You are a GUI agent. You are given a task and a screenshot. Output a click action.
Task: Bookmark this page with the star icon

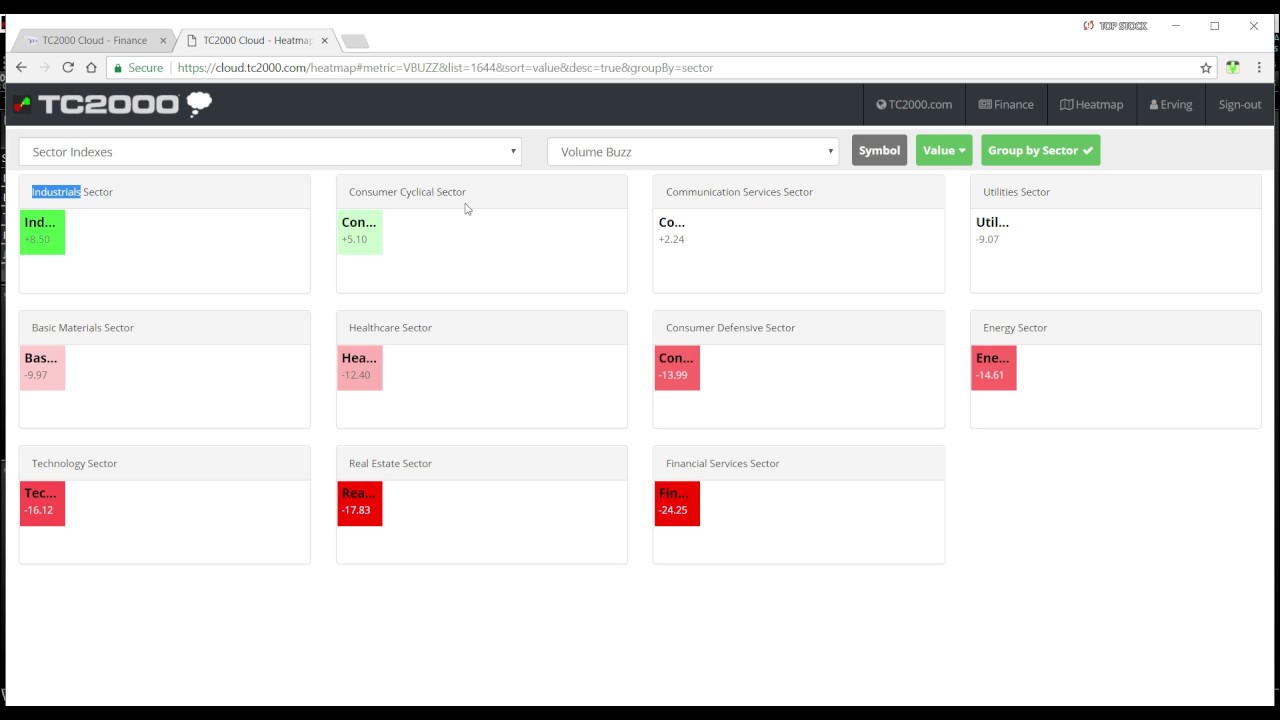pyautogui.click(x=1206, y=68)
